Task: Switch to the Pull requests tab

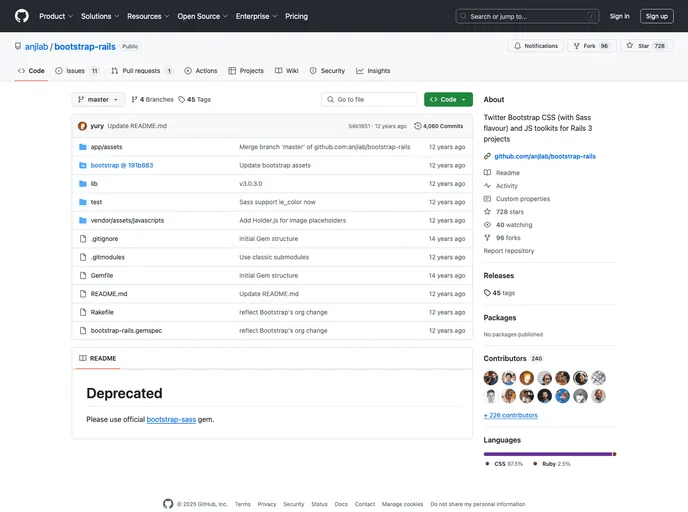Action: pos(142,71)
